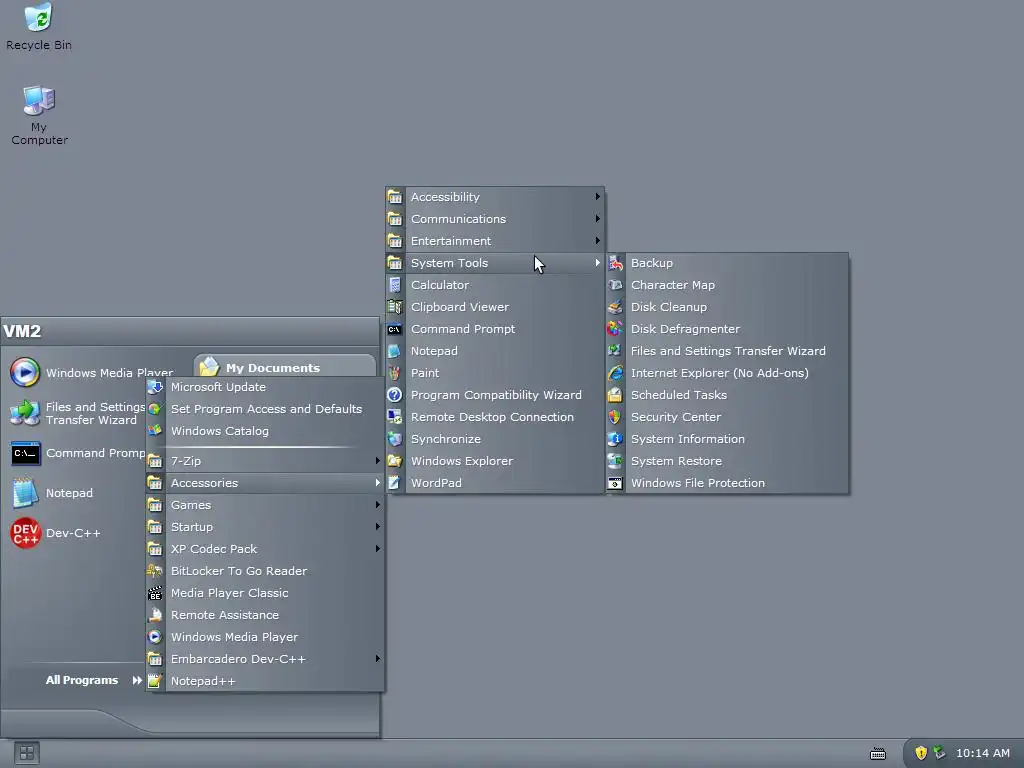1024x768 pixels.
Task: Open pinned Command Prompt in Start menu
Action: click(75, 453)
